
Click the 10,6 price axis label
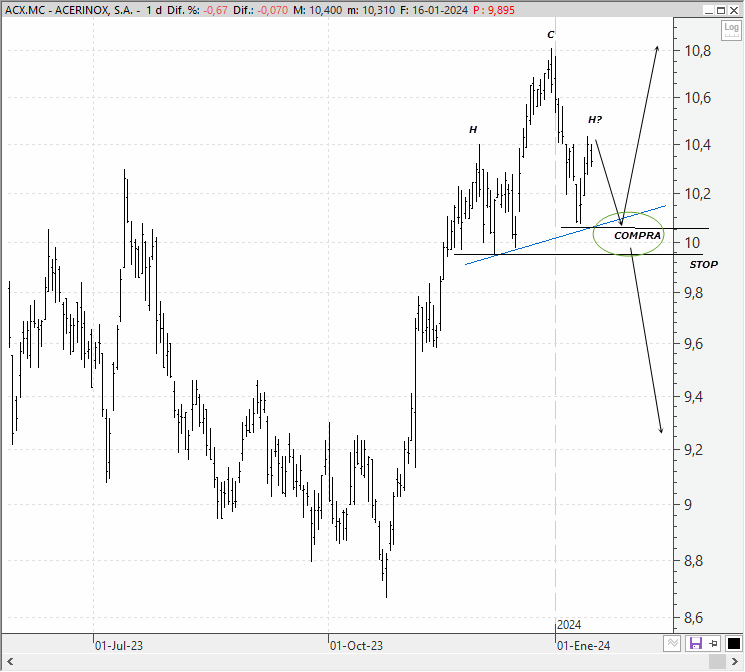[x=697, y=98]
